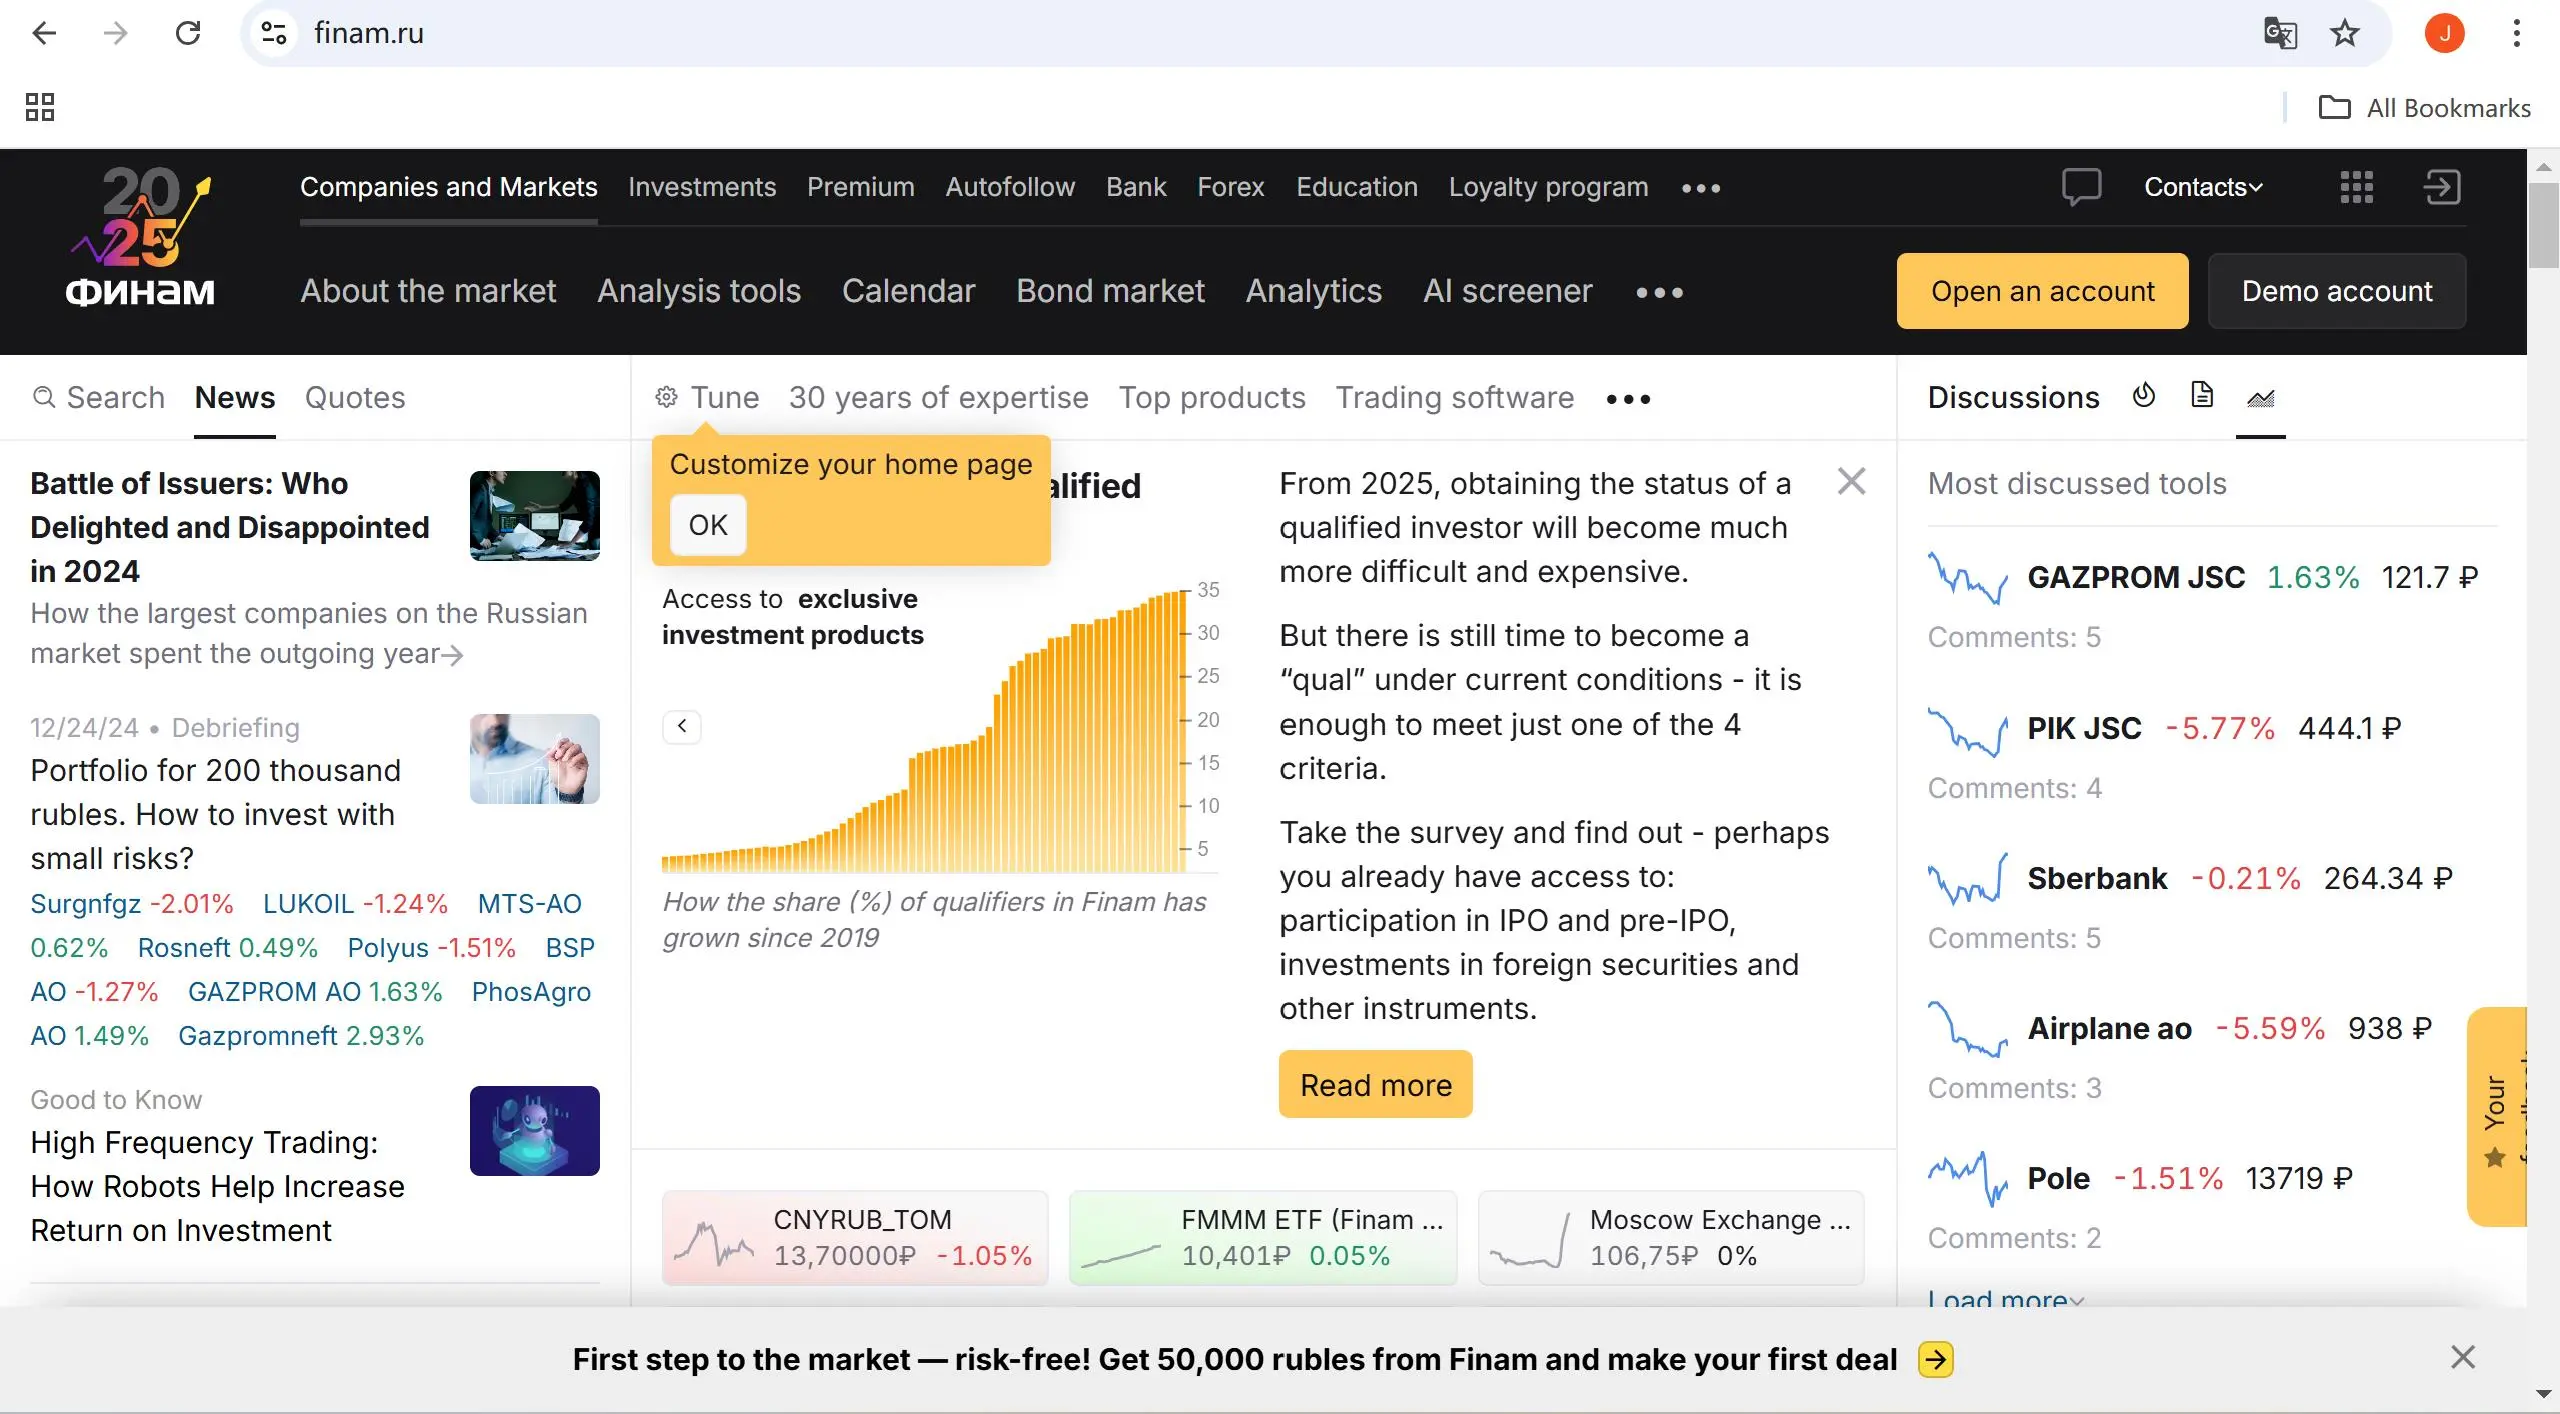Open the Bond market section
2560x1414 pixels.
coord(1110,291)
